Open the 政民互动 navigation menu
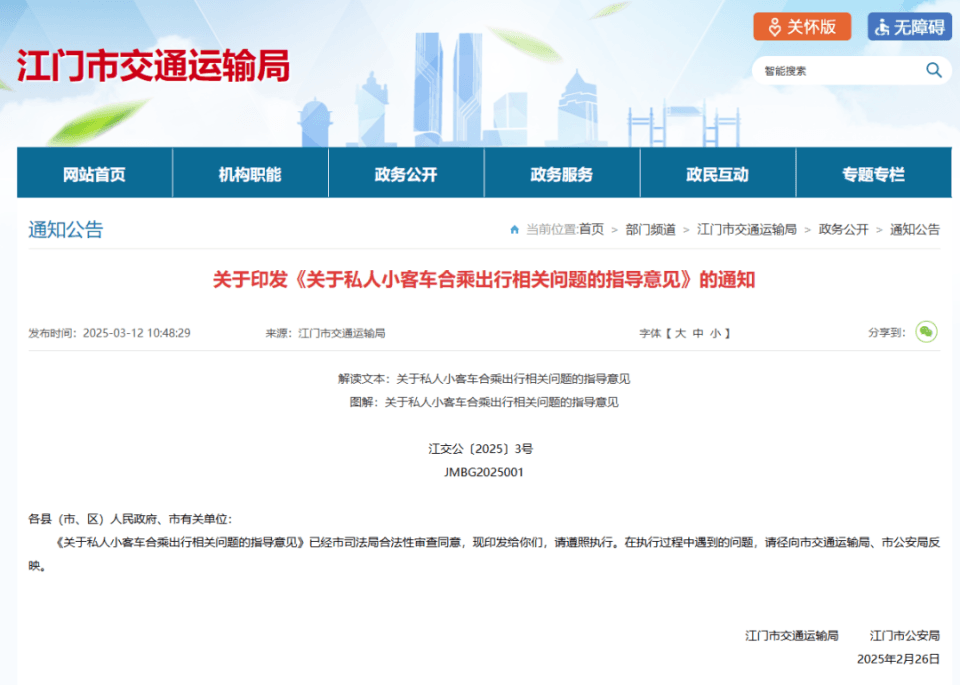The image size is (960, 685). pos(718,174)
